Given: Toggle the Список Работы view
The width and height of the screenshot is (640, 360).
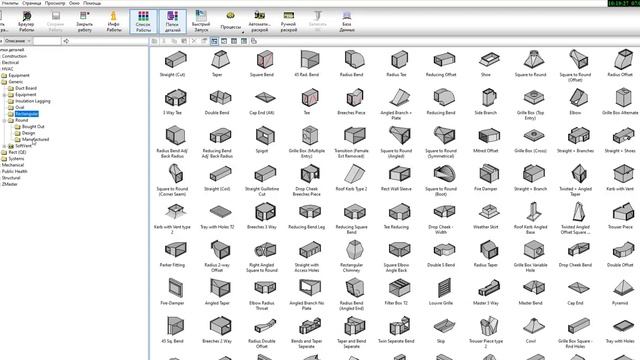Looking at the screenshot, I should (143, 21).
